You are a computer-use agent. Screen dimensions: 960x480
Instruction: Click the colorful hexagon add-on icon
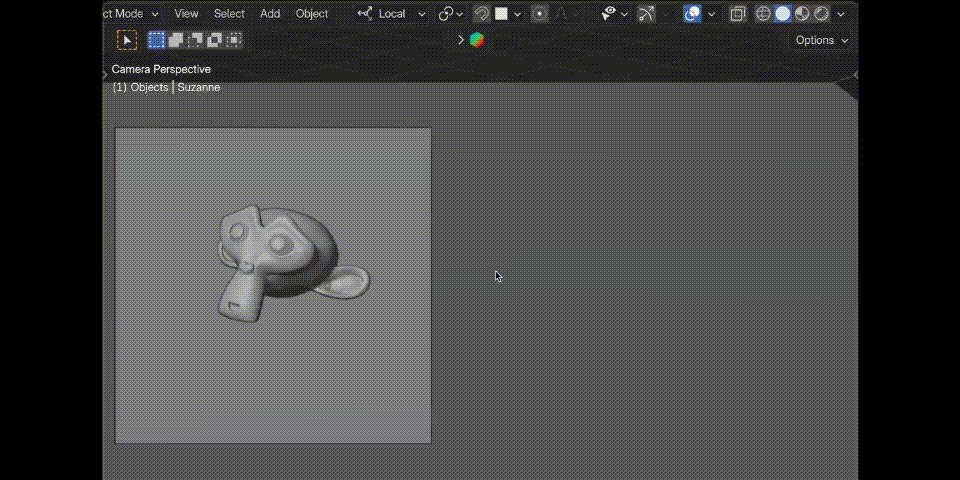(477, 40)
